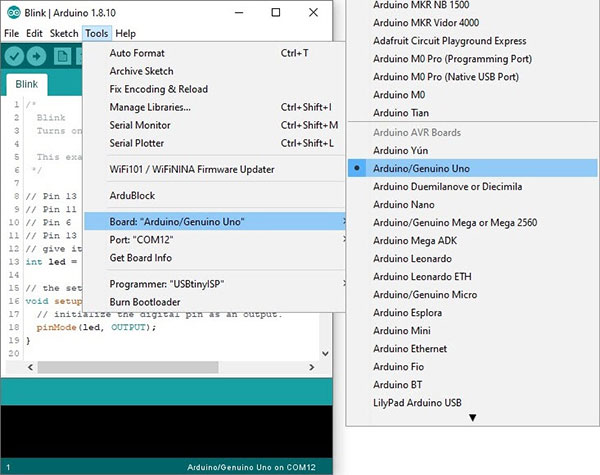The width and height of the screenshot is (600, 475).
Task: Select Adafruit Circuit Playground Express board
Action: tap(473, 41)
